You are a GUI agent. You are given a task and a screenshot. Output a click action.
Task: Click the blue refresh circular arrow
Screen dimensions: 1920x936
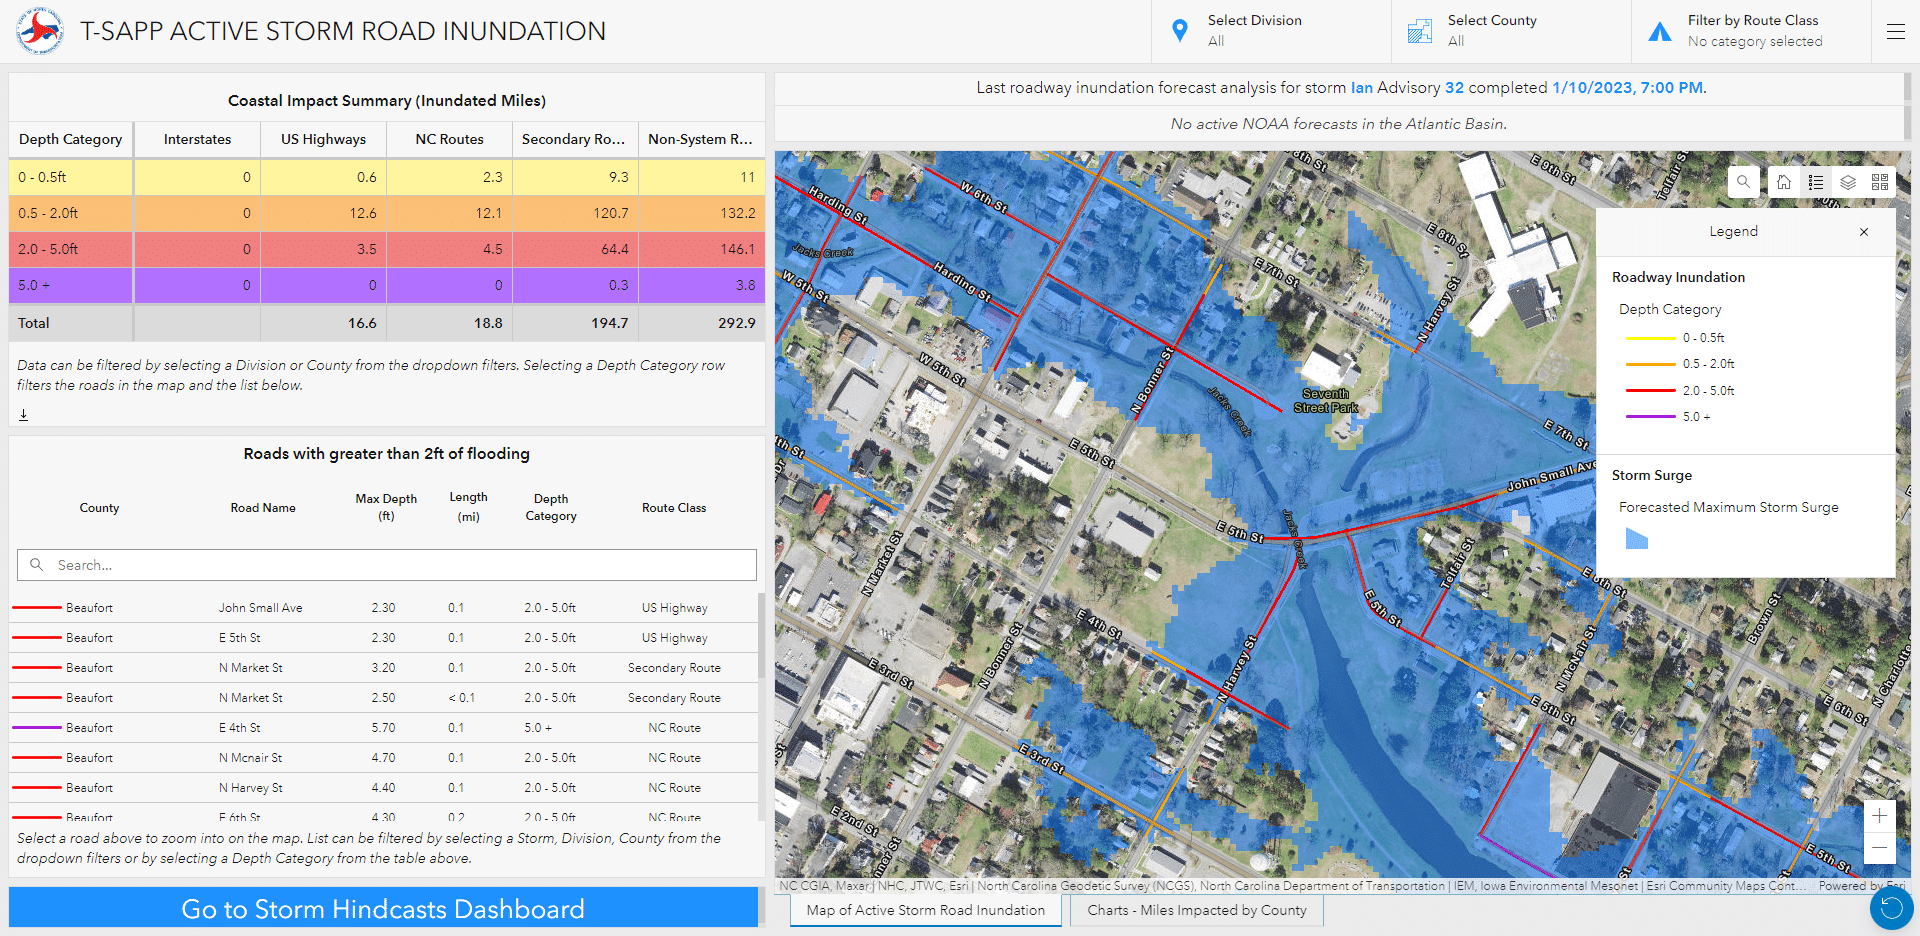(x=1890, y=908)
